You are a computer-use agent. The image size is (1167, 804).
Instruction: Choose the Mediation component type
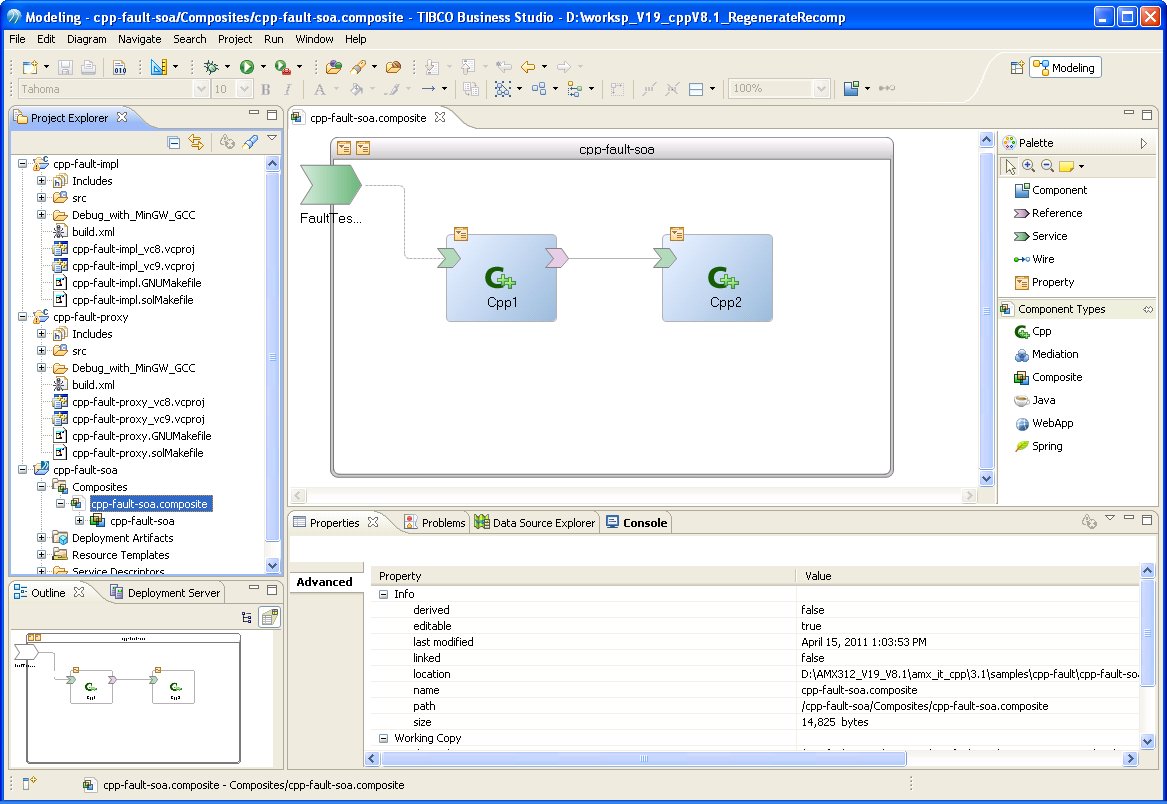(x=1046, y=355)
